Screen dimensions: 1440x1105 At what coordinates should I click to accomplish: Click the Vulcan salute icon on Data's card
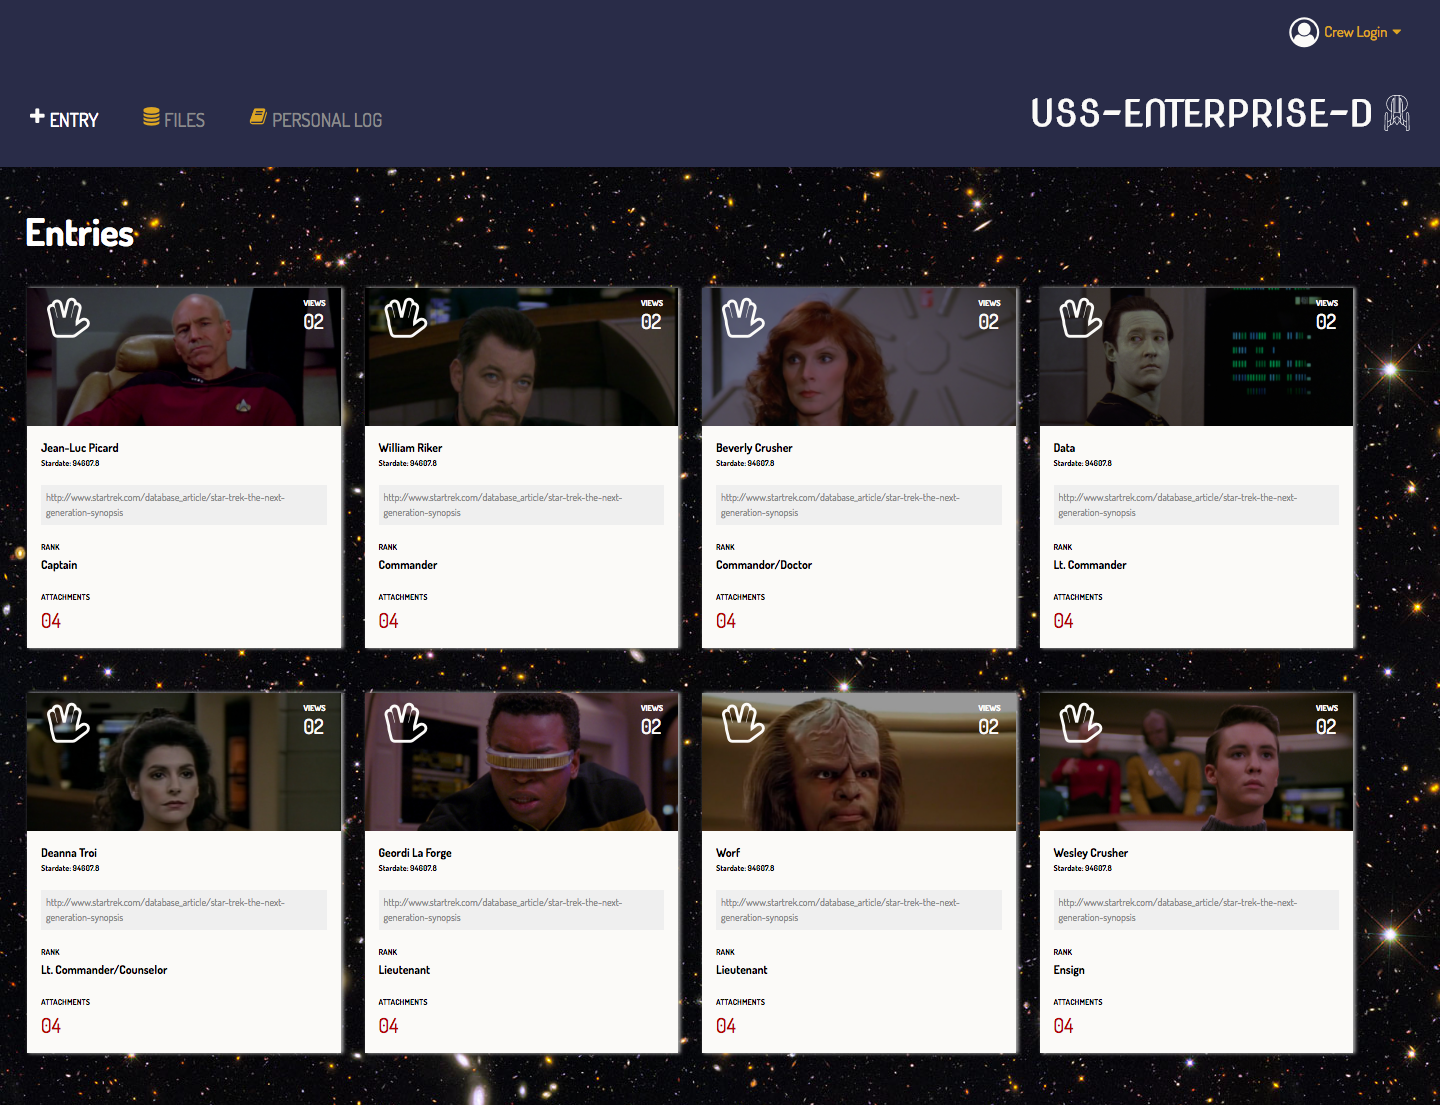(x=1081, y=317)
